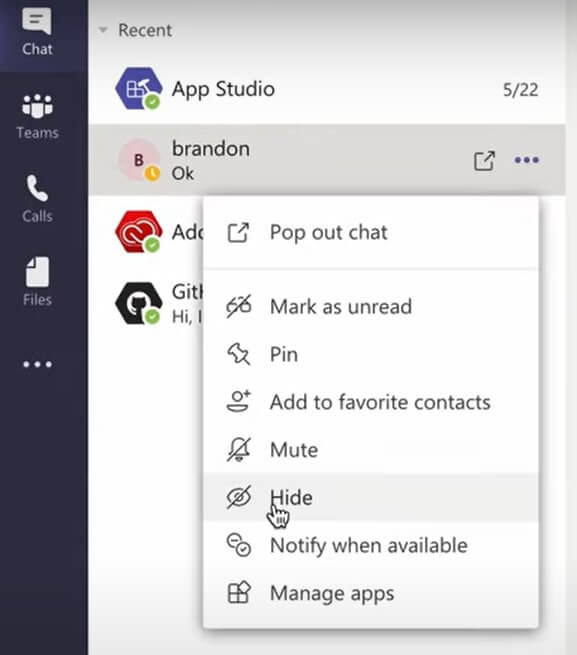Select Mark as unread

coord(371,306)
